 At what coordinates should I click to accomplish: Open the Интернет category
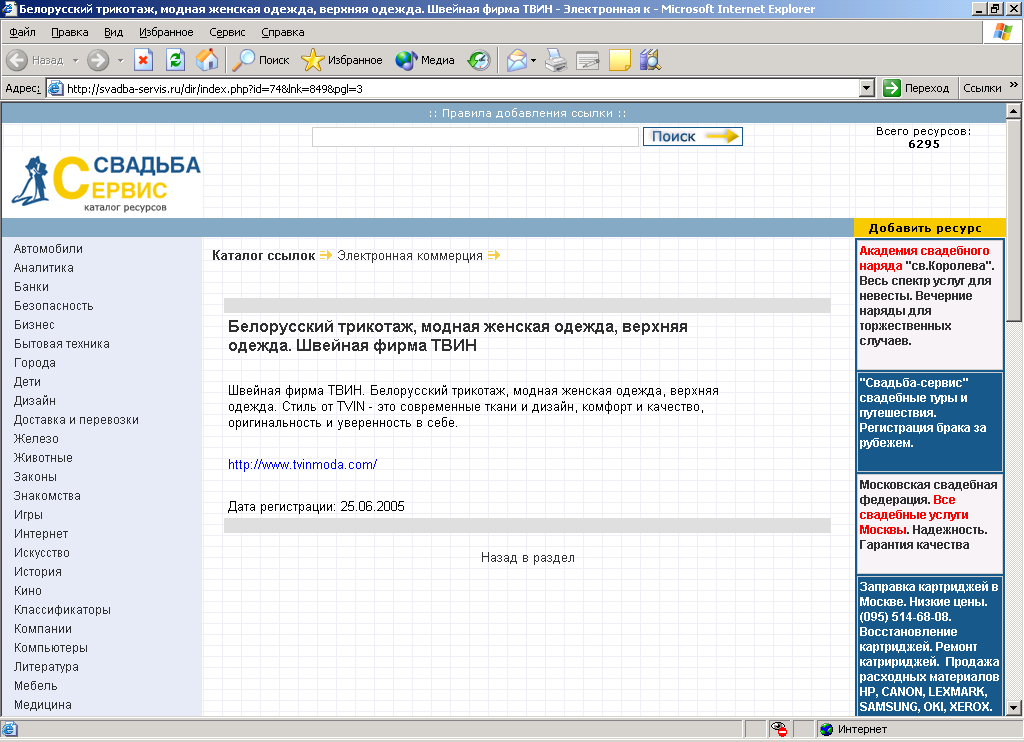click(x=41, y=534)
